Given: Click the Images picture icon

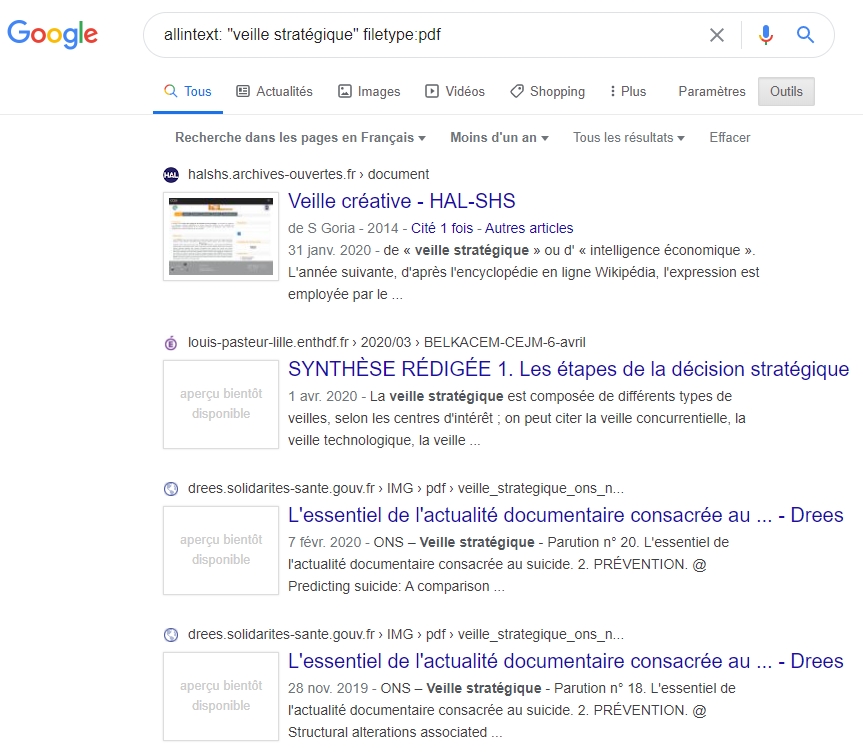Looking at the screenshot, I should point(345,91).
